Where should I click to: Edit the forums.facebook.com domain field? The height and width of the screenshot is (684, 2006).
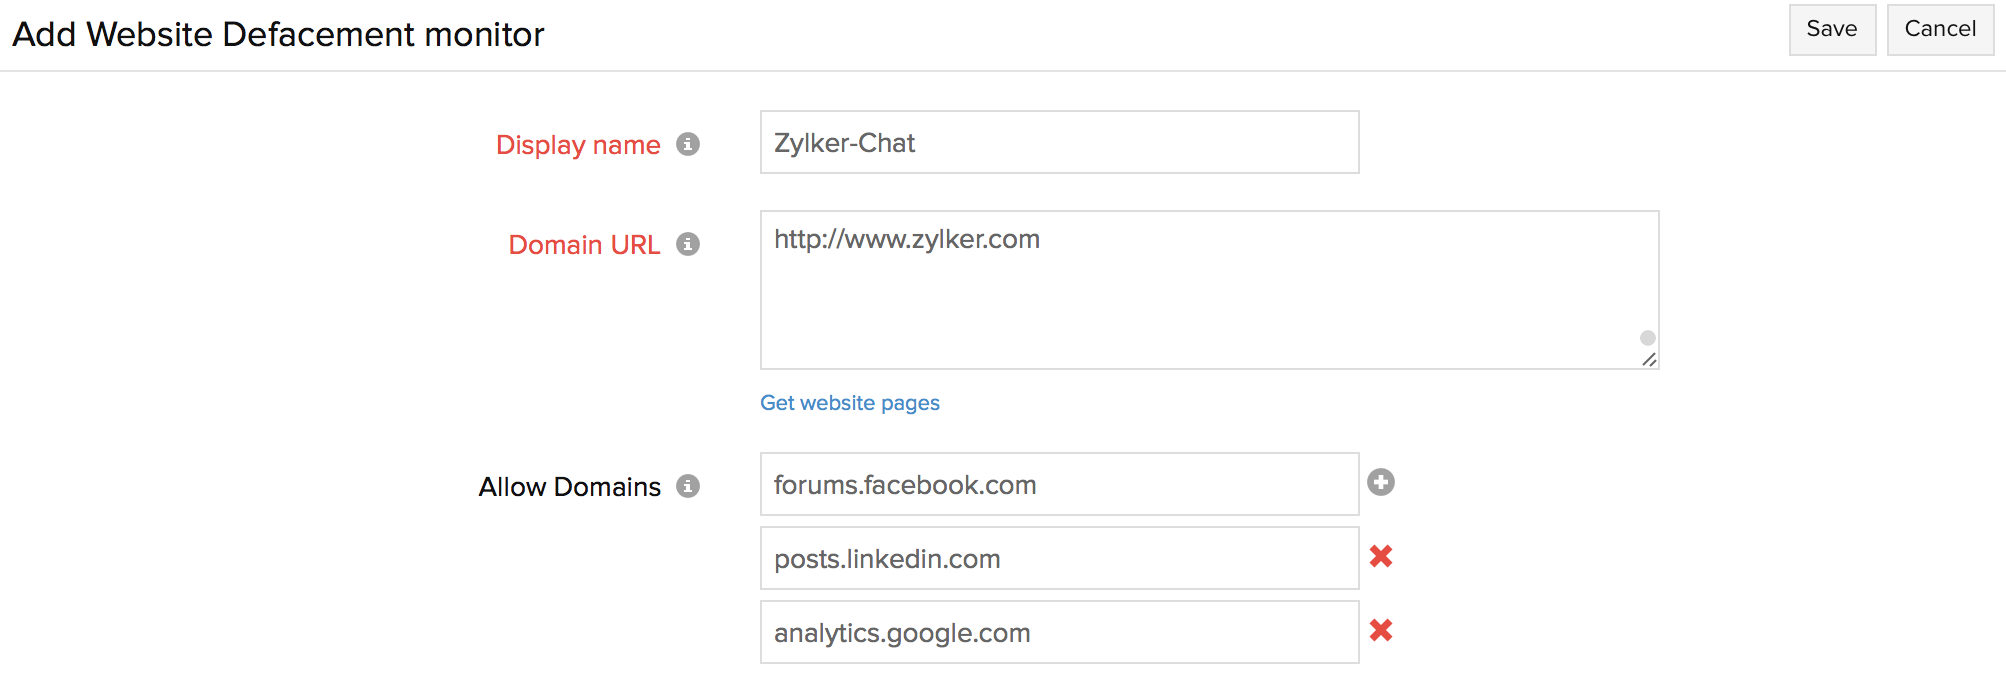pos(1059,485)
